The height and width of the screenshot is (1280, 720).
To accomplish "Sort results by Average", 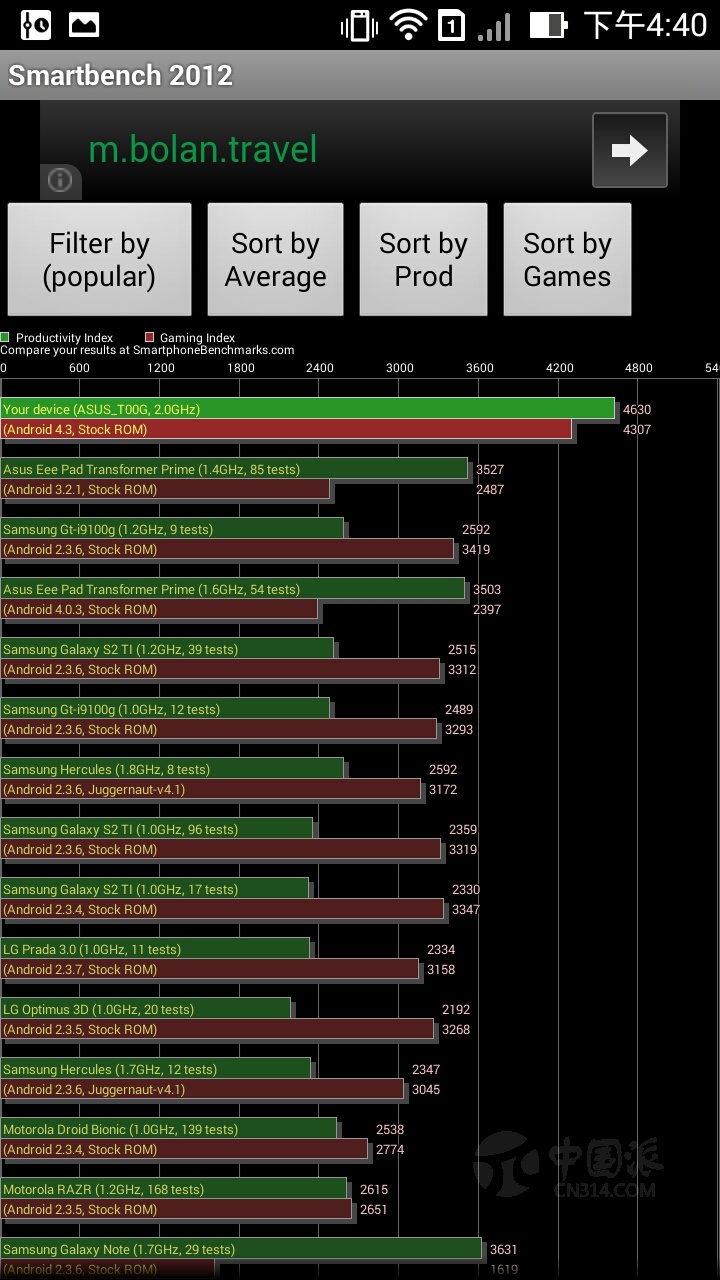I will [x=275, y=259].
